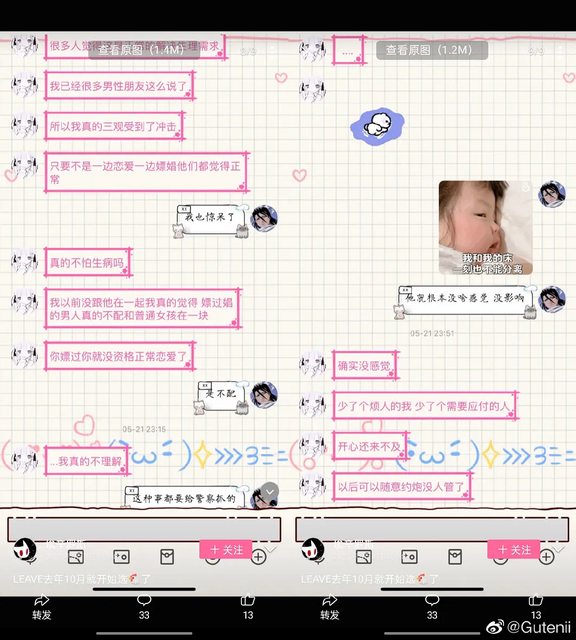The image size is (576, 640).
Task: Focus the message input field in left chat
Action: click(x=144, y=529)
